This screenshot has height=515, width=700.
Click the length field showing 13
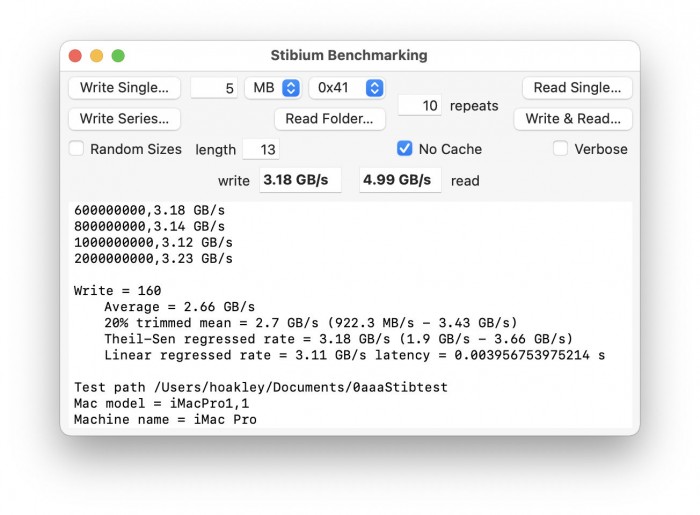261,149
